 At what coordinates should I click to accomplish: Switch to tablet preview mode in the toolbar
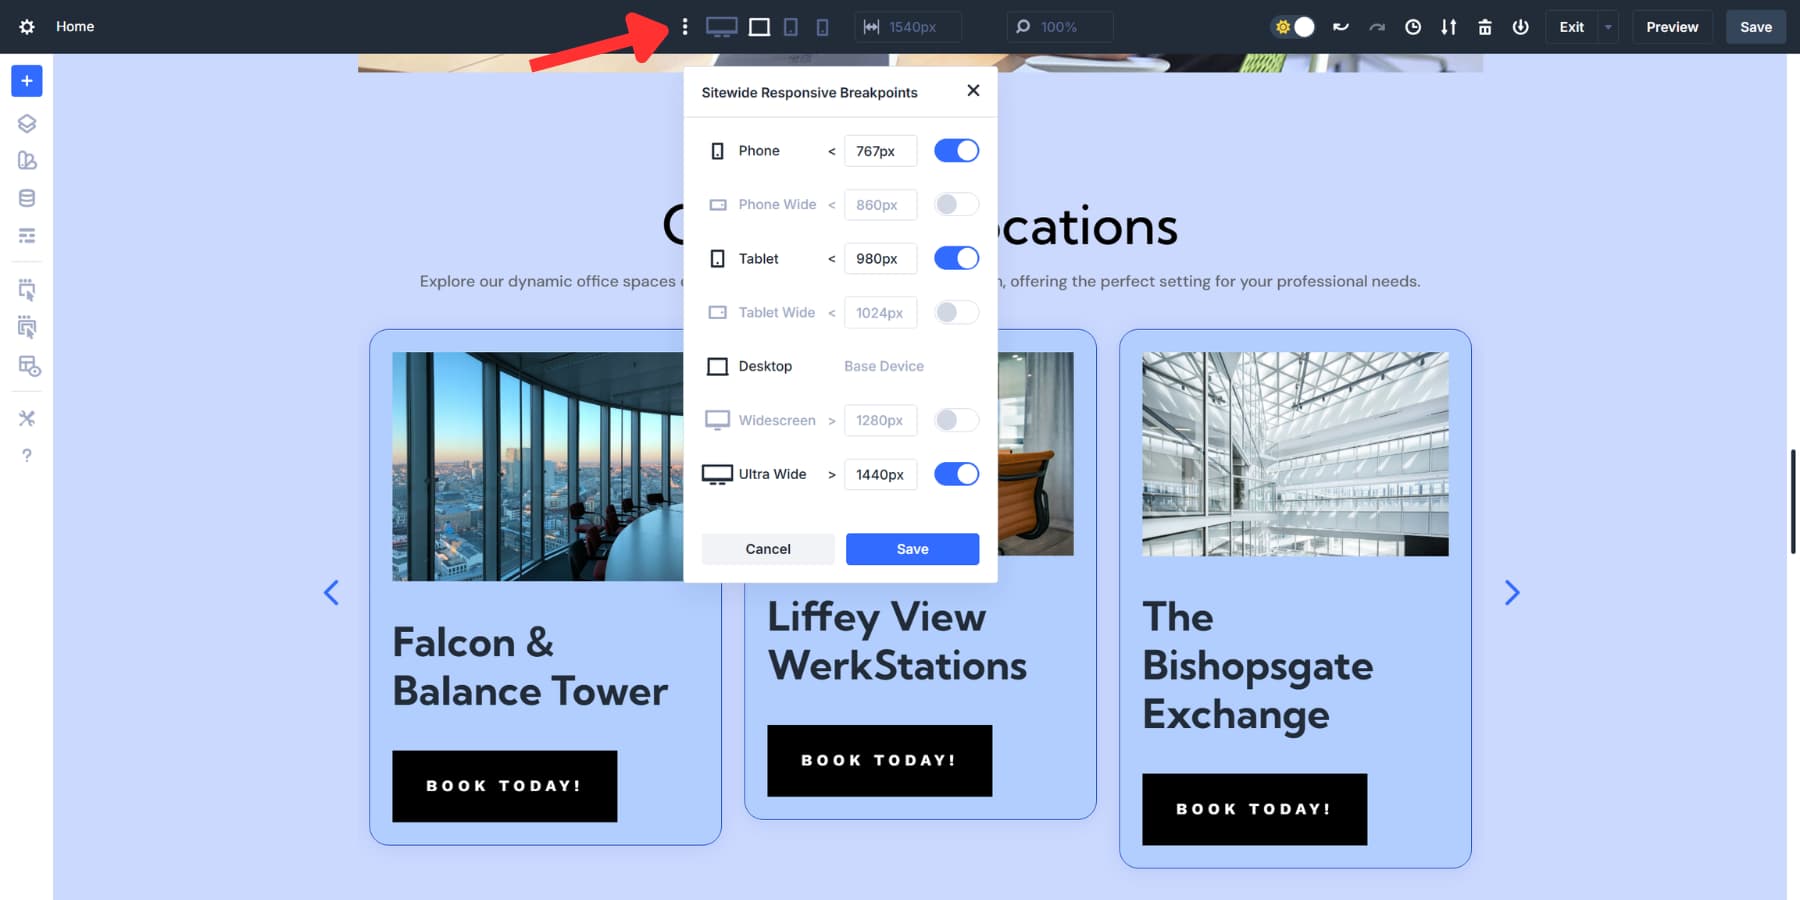(x=791, y=27)
